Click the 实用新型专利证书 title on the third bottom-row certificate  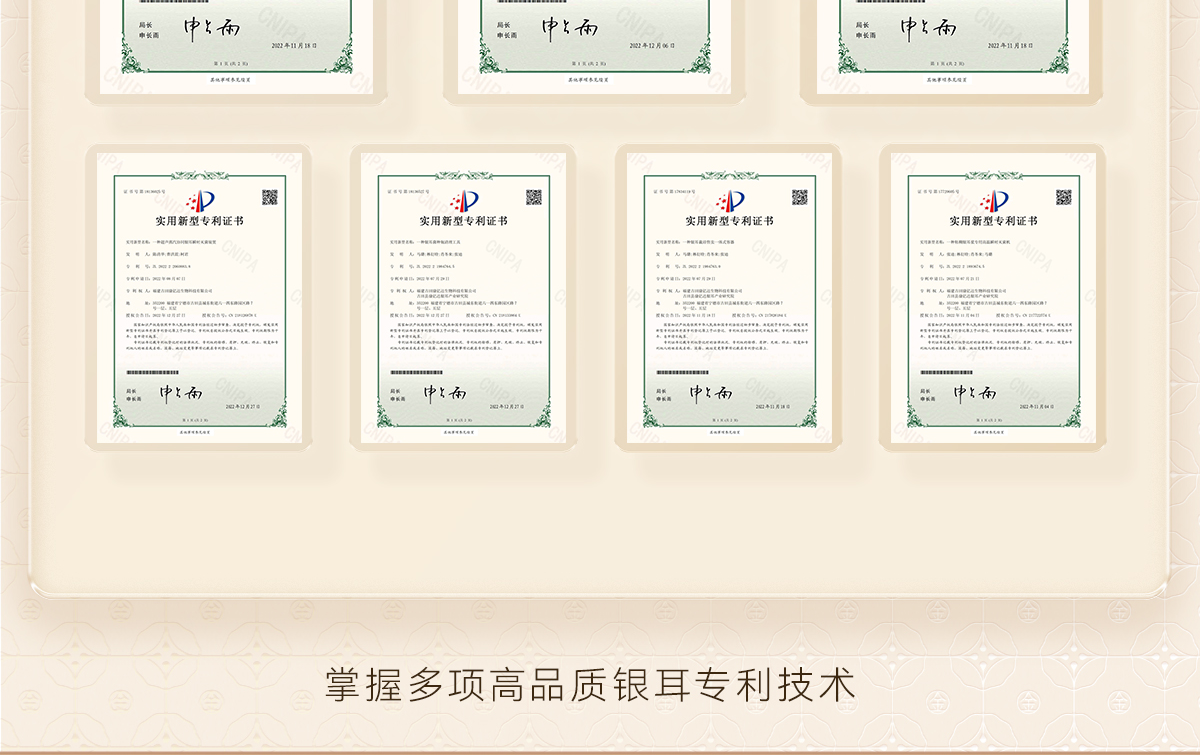click(x=729, y=221)
